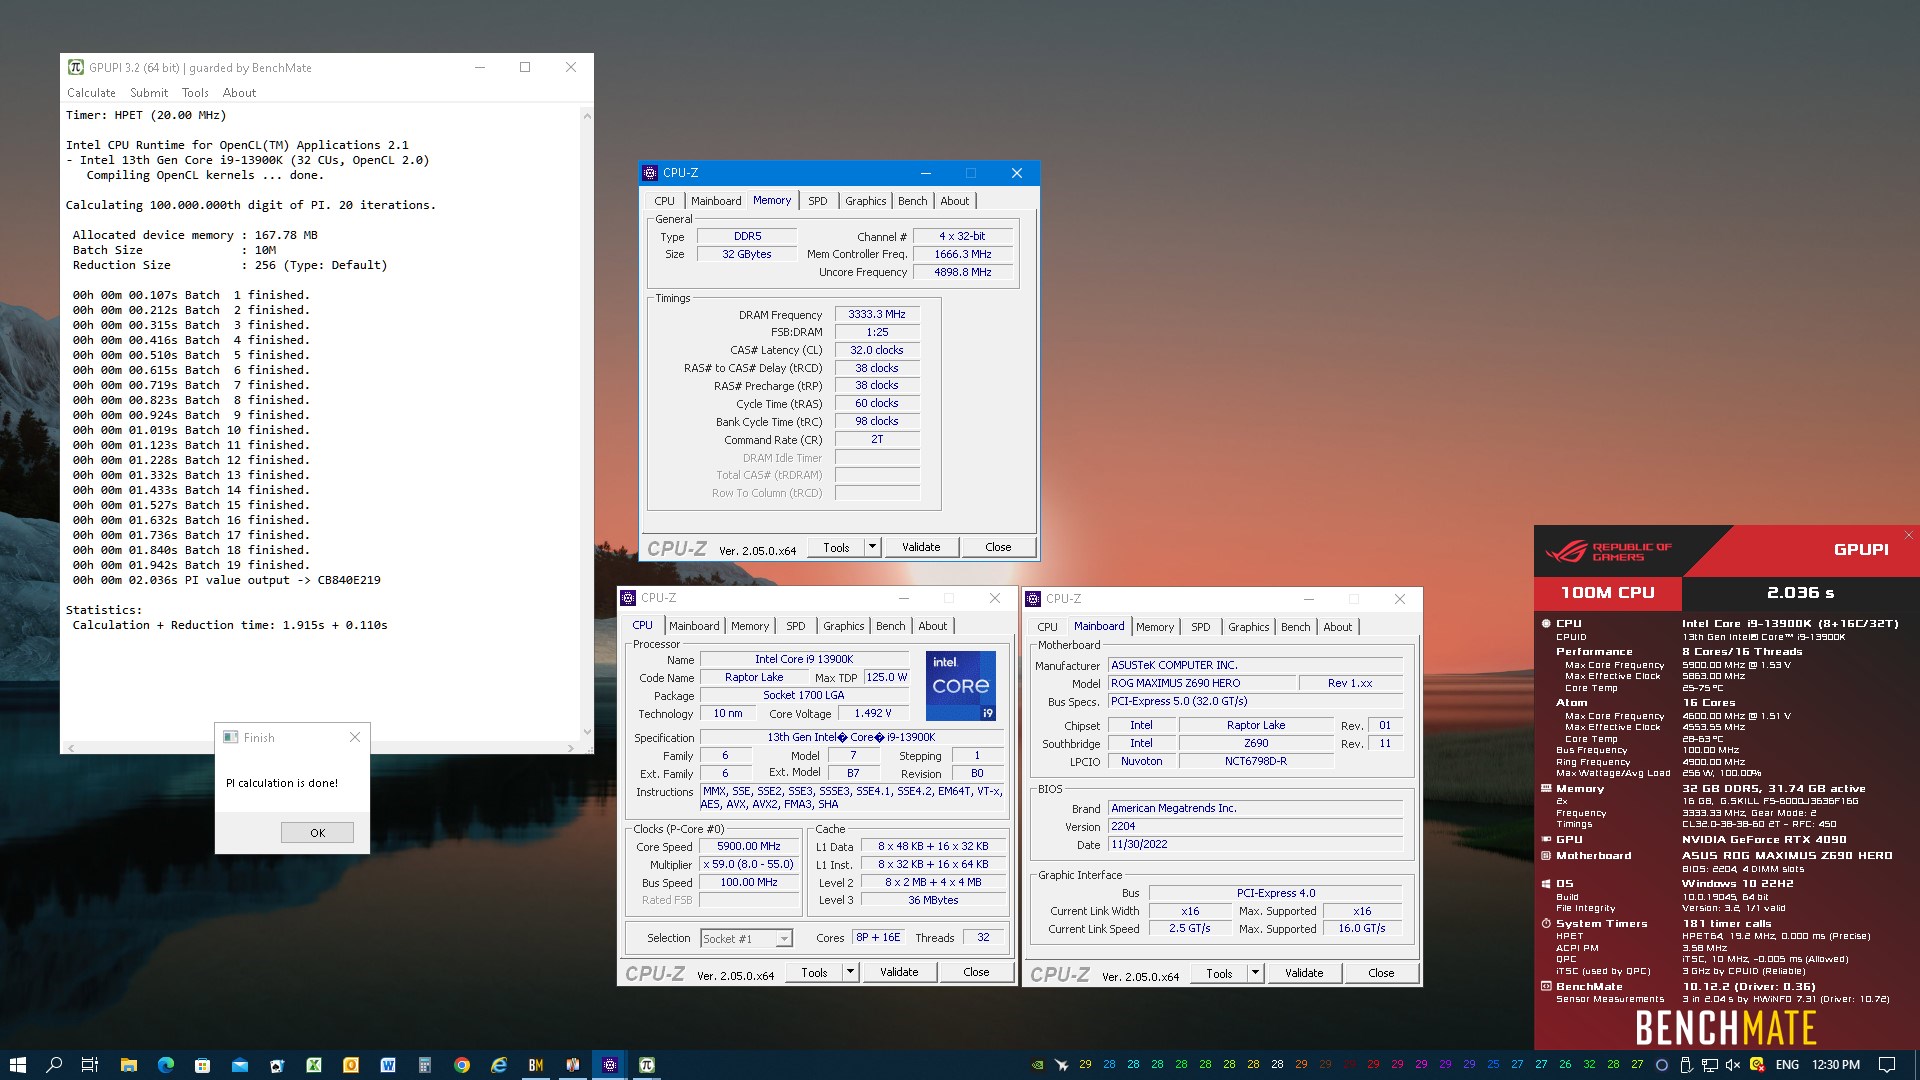Screen dimensions: 1920x1080
Task: Open Memory tab in CPU tab CPU-Z window
Action: click(749, 626)
